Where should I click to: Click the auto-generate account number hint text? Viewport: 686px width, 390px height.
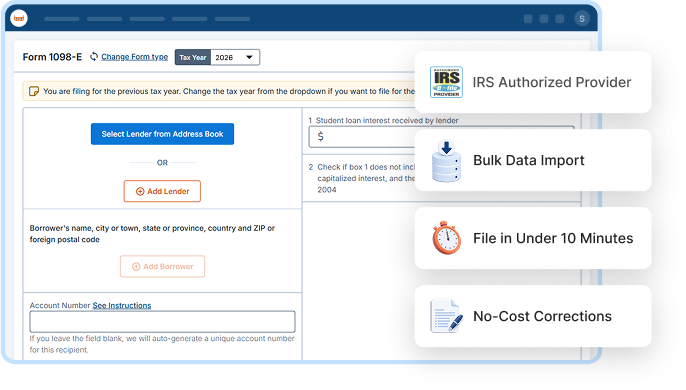coord(162,344)
